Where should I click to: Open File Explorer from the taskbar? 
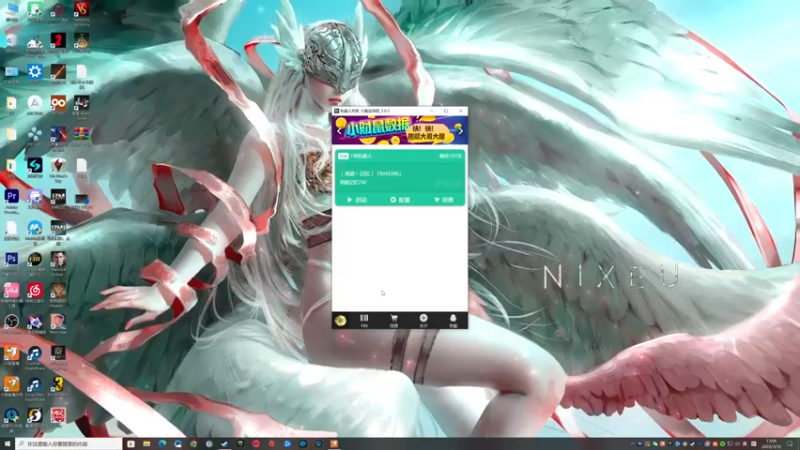[x=146, y=444]
